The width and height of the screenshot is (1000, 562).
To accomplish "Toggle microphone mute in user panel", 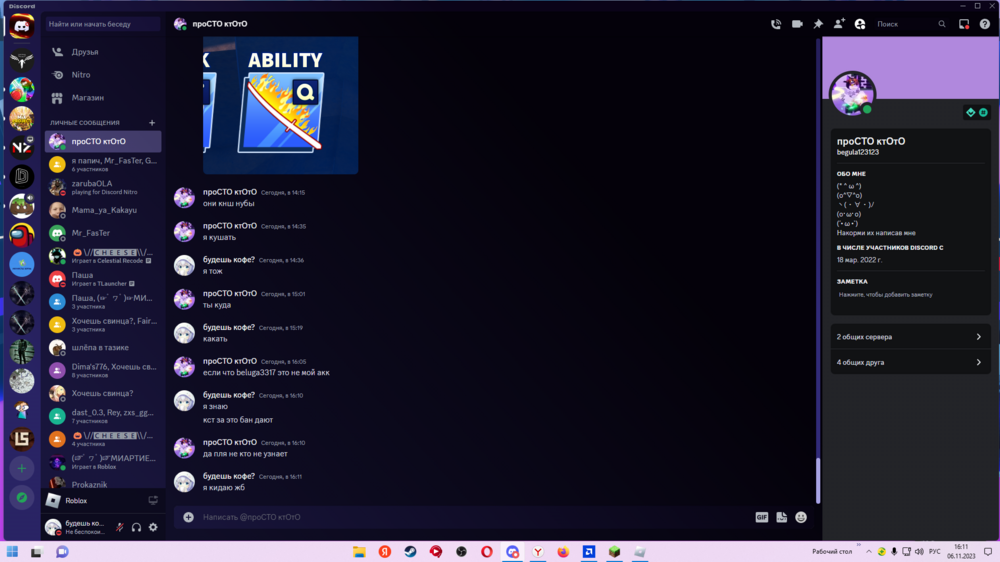I will pyautogui.click(x=119, y=528).
